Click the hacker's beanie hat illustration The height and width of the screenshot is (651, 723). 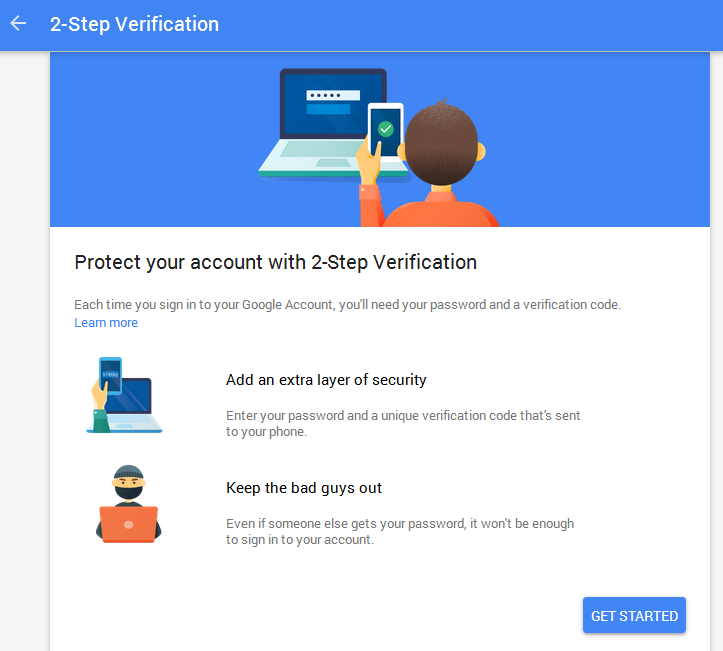coord(129,472)
